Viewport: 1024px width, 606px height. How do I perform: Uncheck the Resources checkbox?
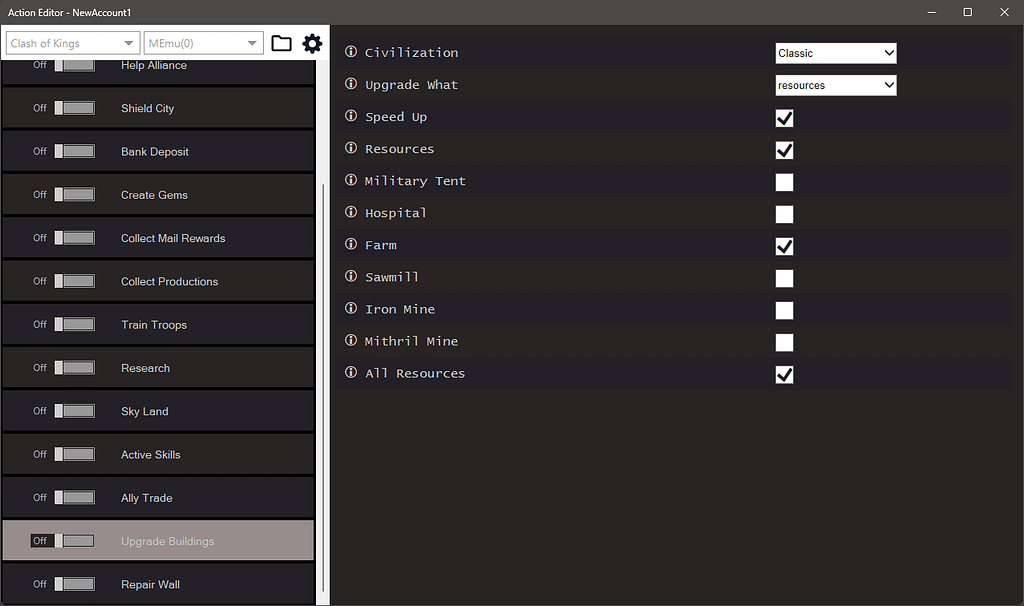tap(784, 150)
